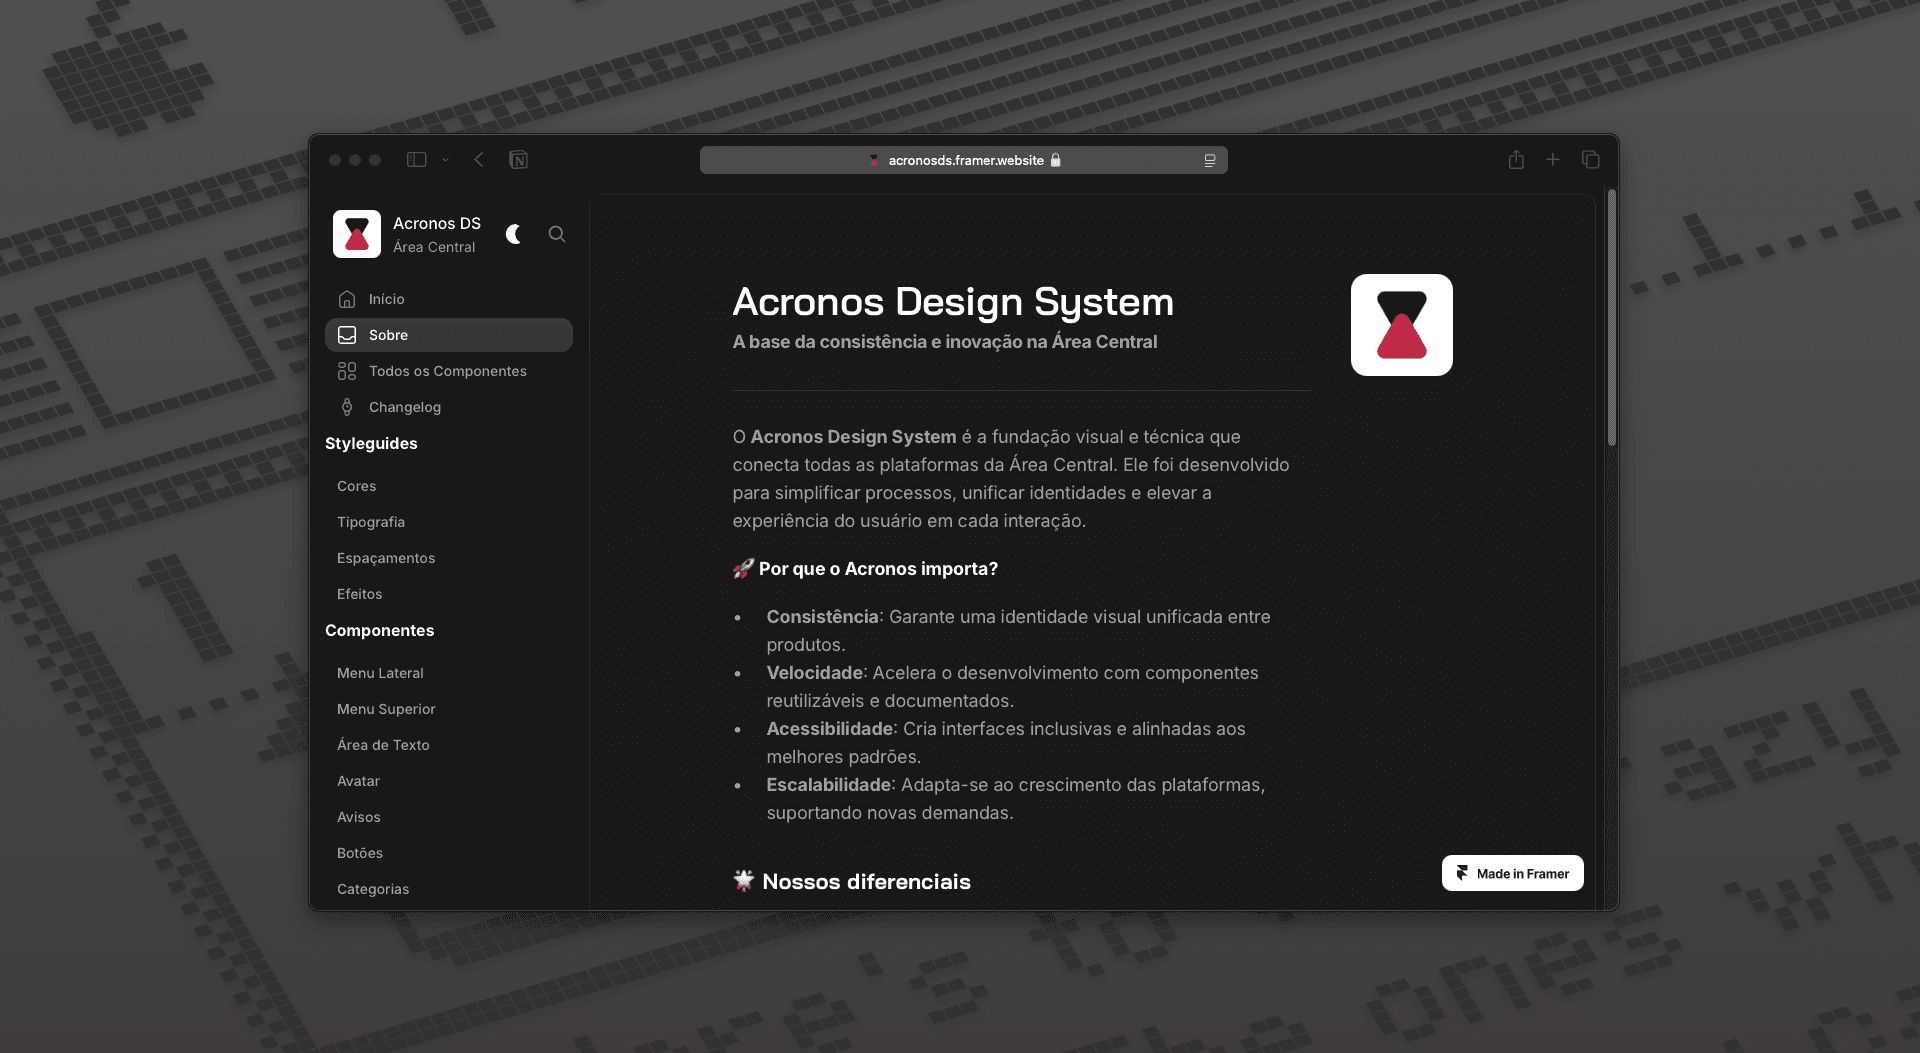Click the Notion extension icon
Viewport: 1920px width, 1053px height.
coord(518,160)
